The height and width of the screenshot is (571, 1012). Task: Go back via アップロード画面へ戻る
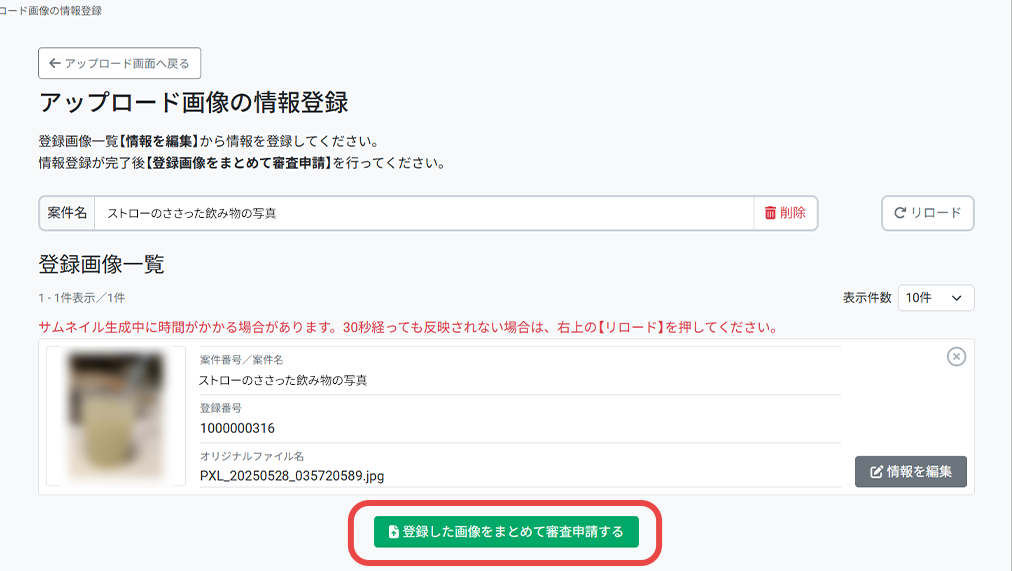[x=120, y=63]
